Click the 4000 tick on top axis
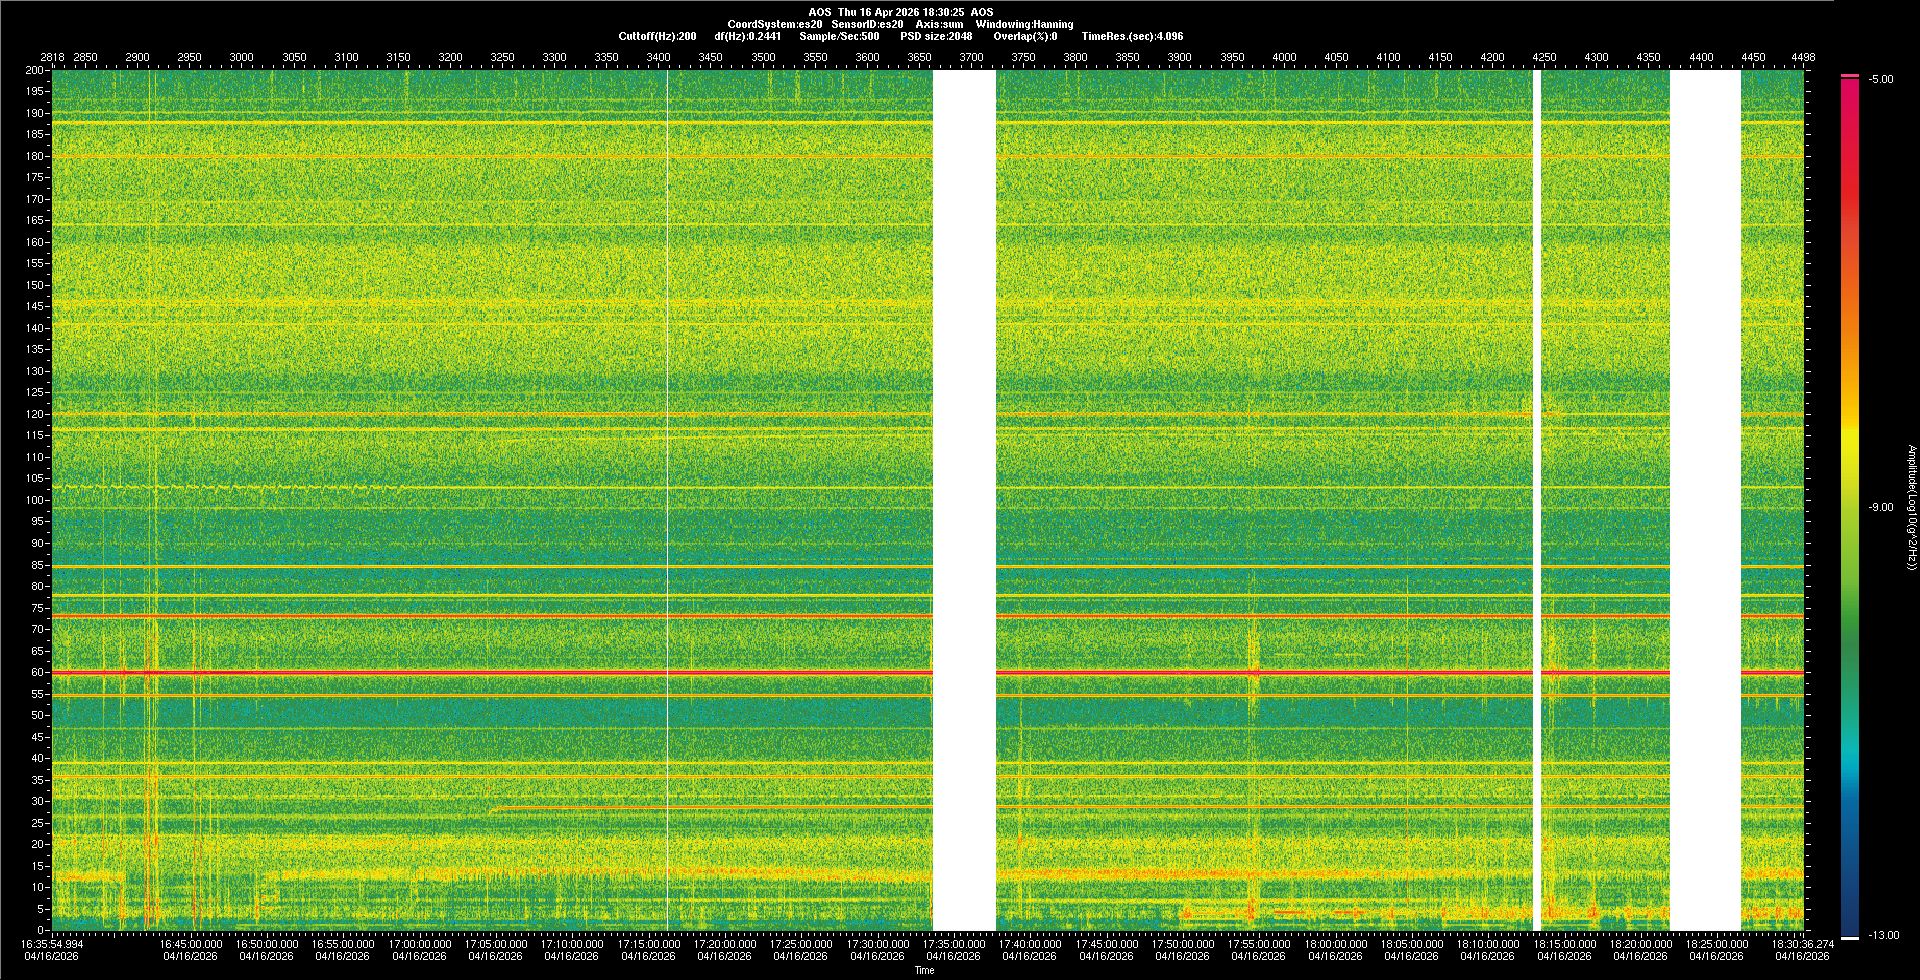Viewport: 1920px width, 980px height. pos(1284,57)
